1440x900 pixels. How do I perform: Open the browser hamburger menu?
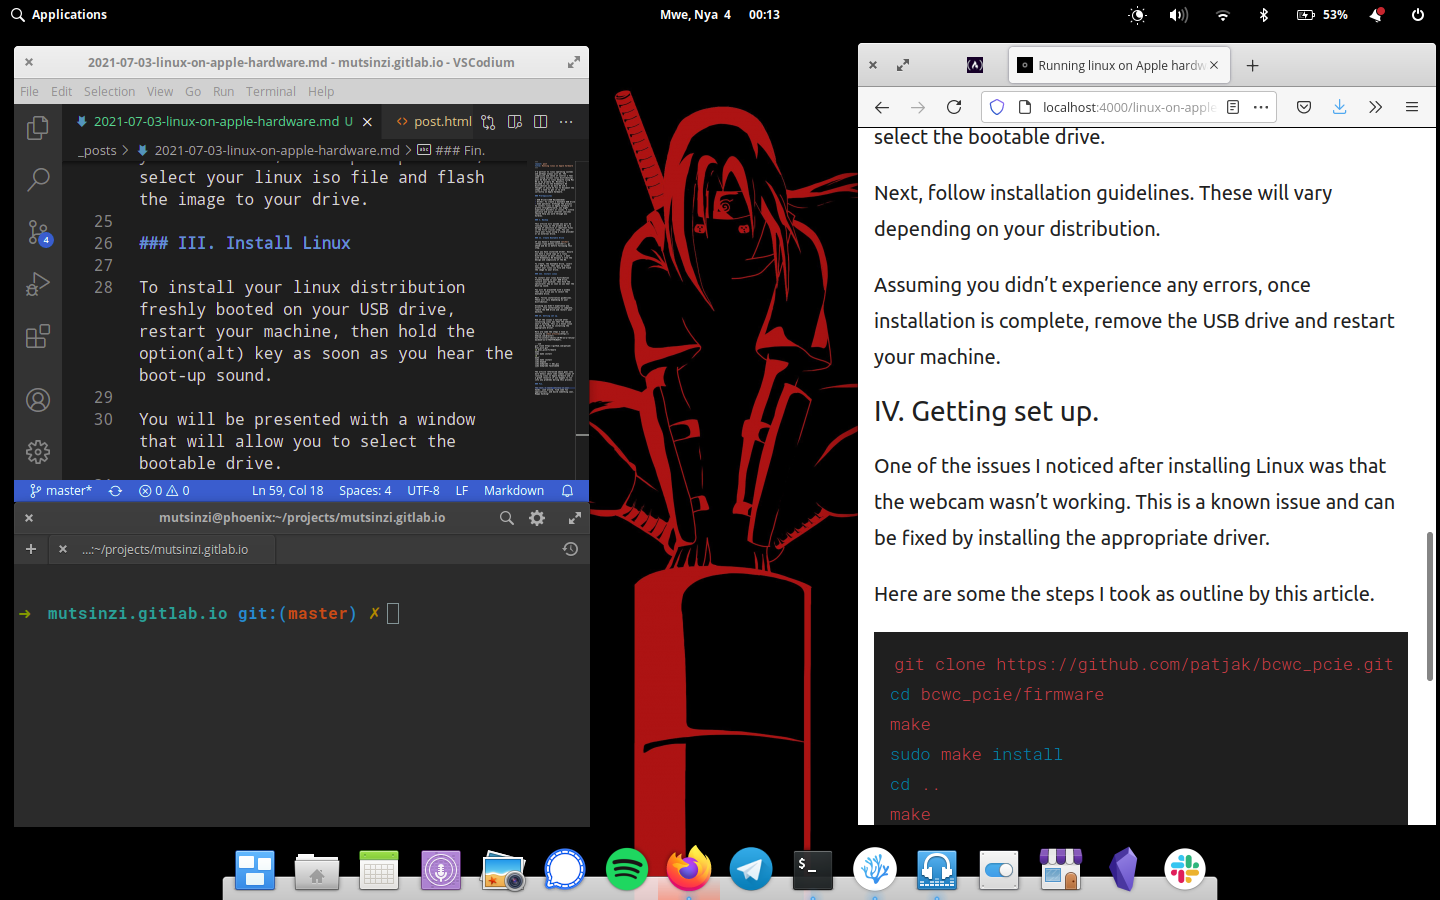(1412, 107)
